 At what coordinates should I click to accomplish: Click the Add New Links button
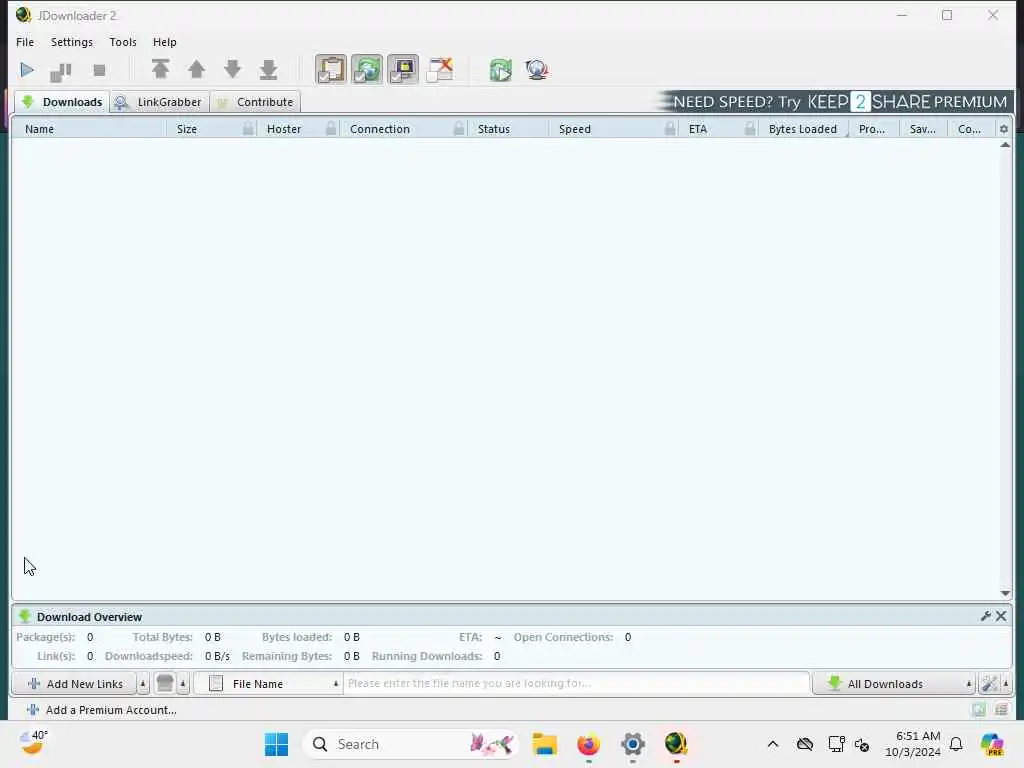[74, 684]
